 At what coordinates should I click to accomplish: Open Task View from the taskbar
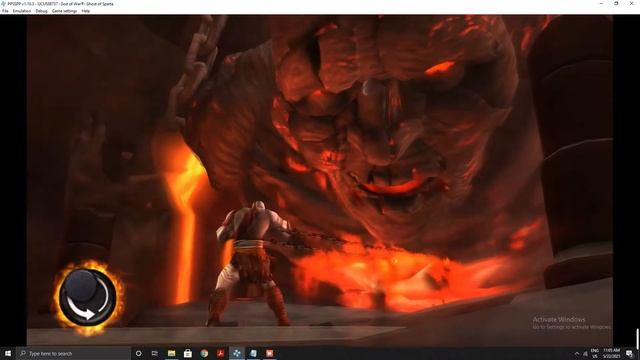[155, 353]
